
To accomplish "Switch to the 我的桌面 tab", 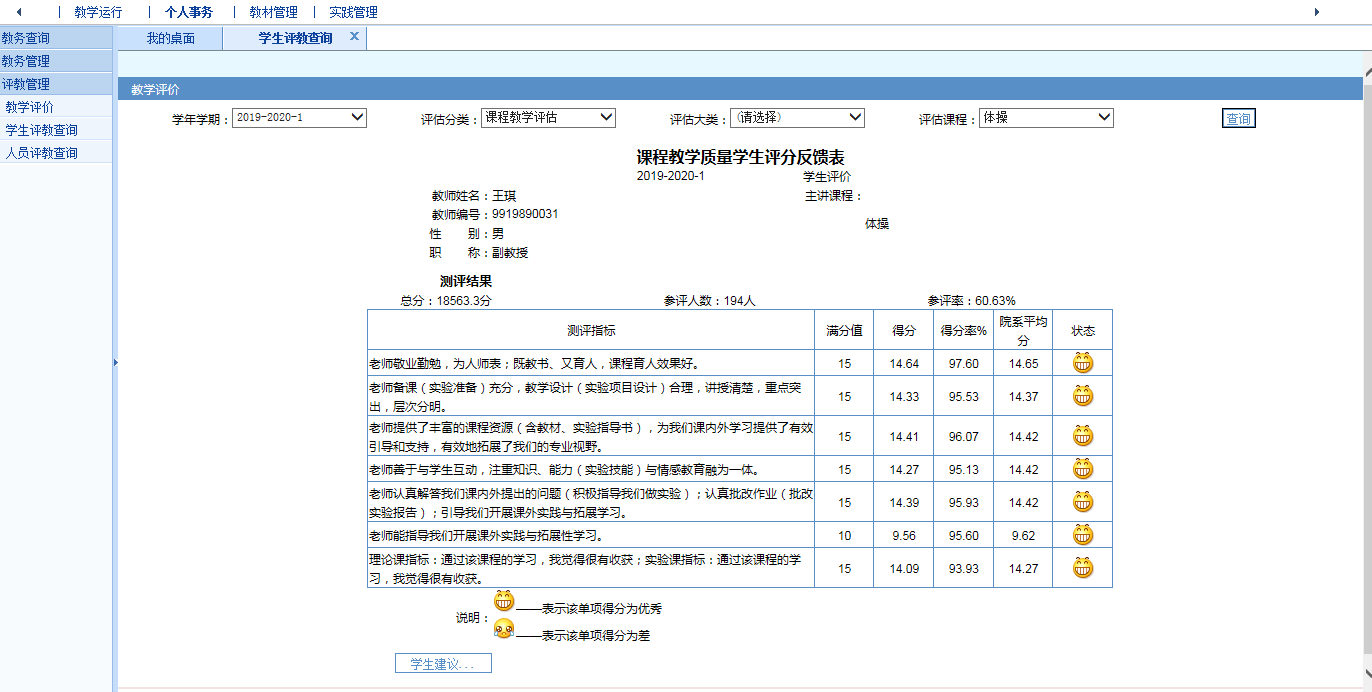I will point(170,39).
